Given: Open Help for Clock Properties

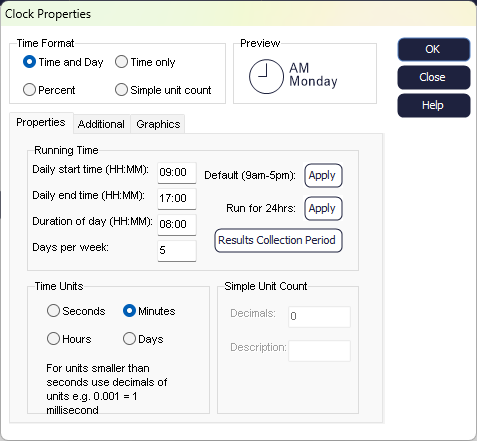Looking at the screenshot, I should click(434, 105).
